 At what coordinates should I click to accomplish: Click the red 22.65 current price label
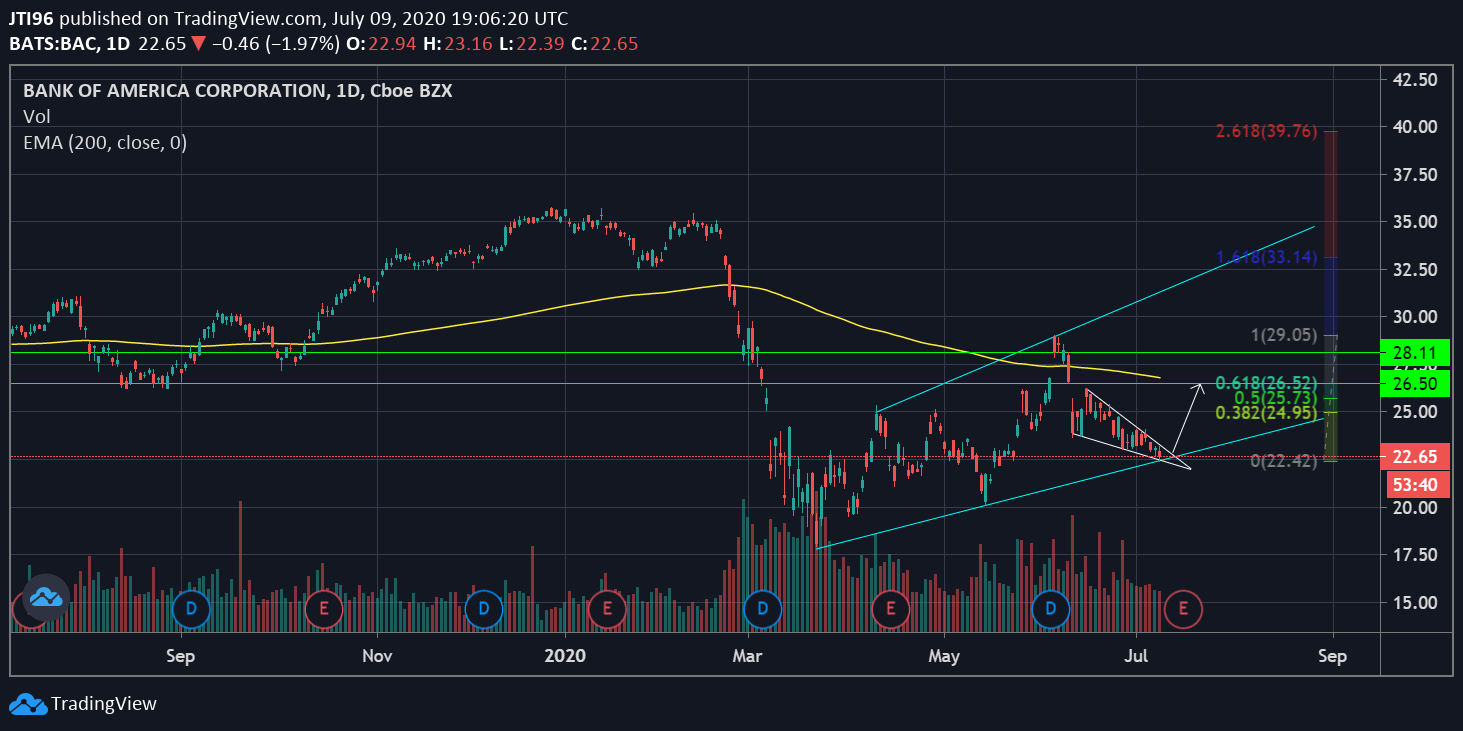click(1413, 457)
